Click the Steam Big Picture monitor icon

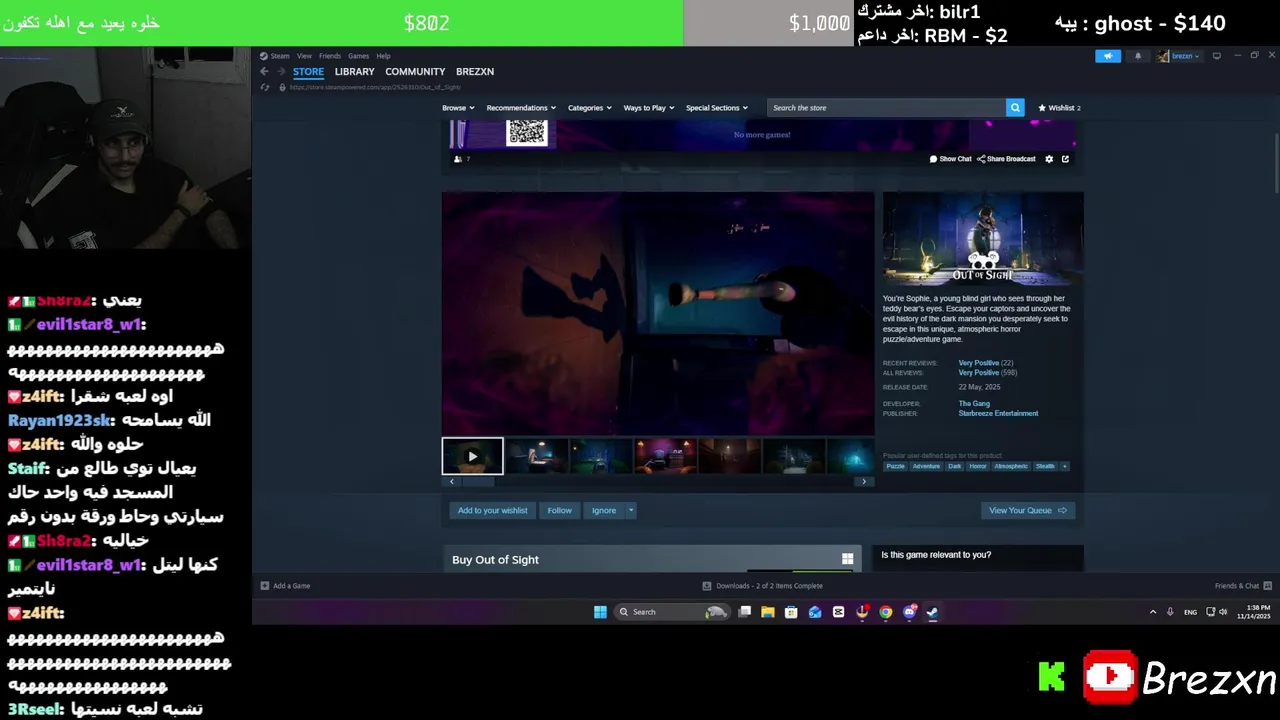point(1216,56)
